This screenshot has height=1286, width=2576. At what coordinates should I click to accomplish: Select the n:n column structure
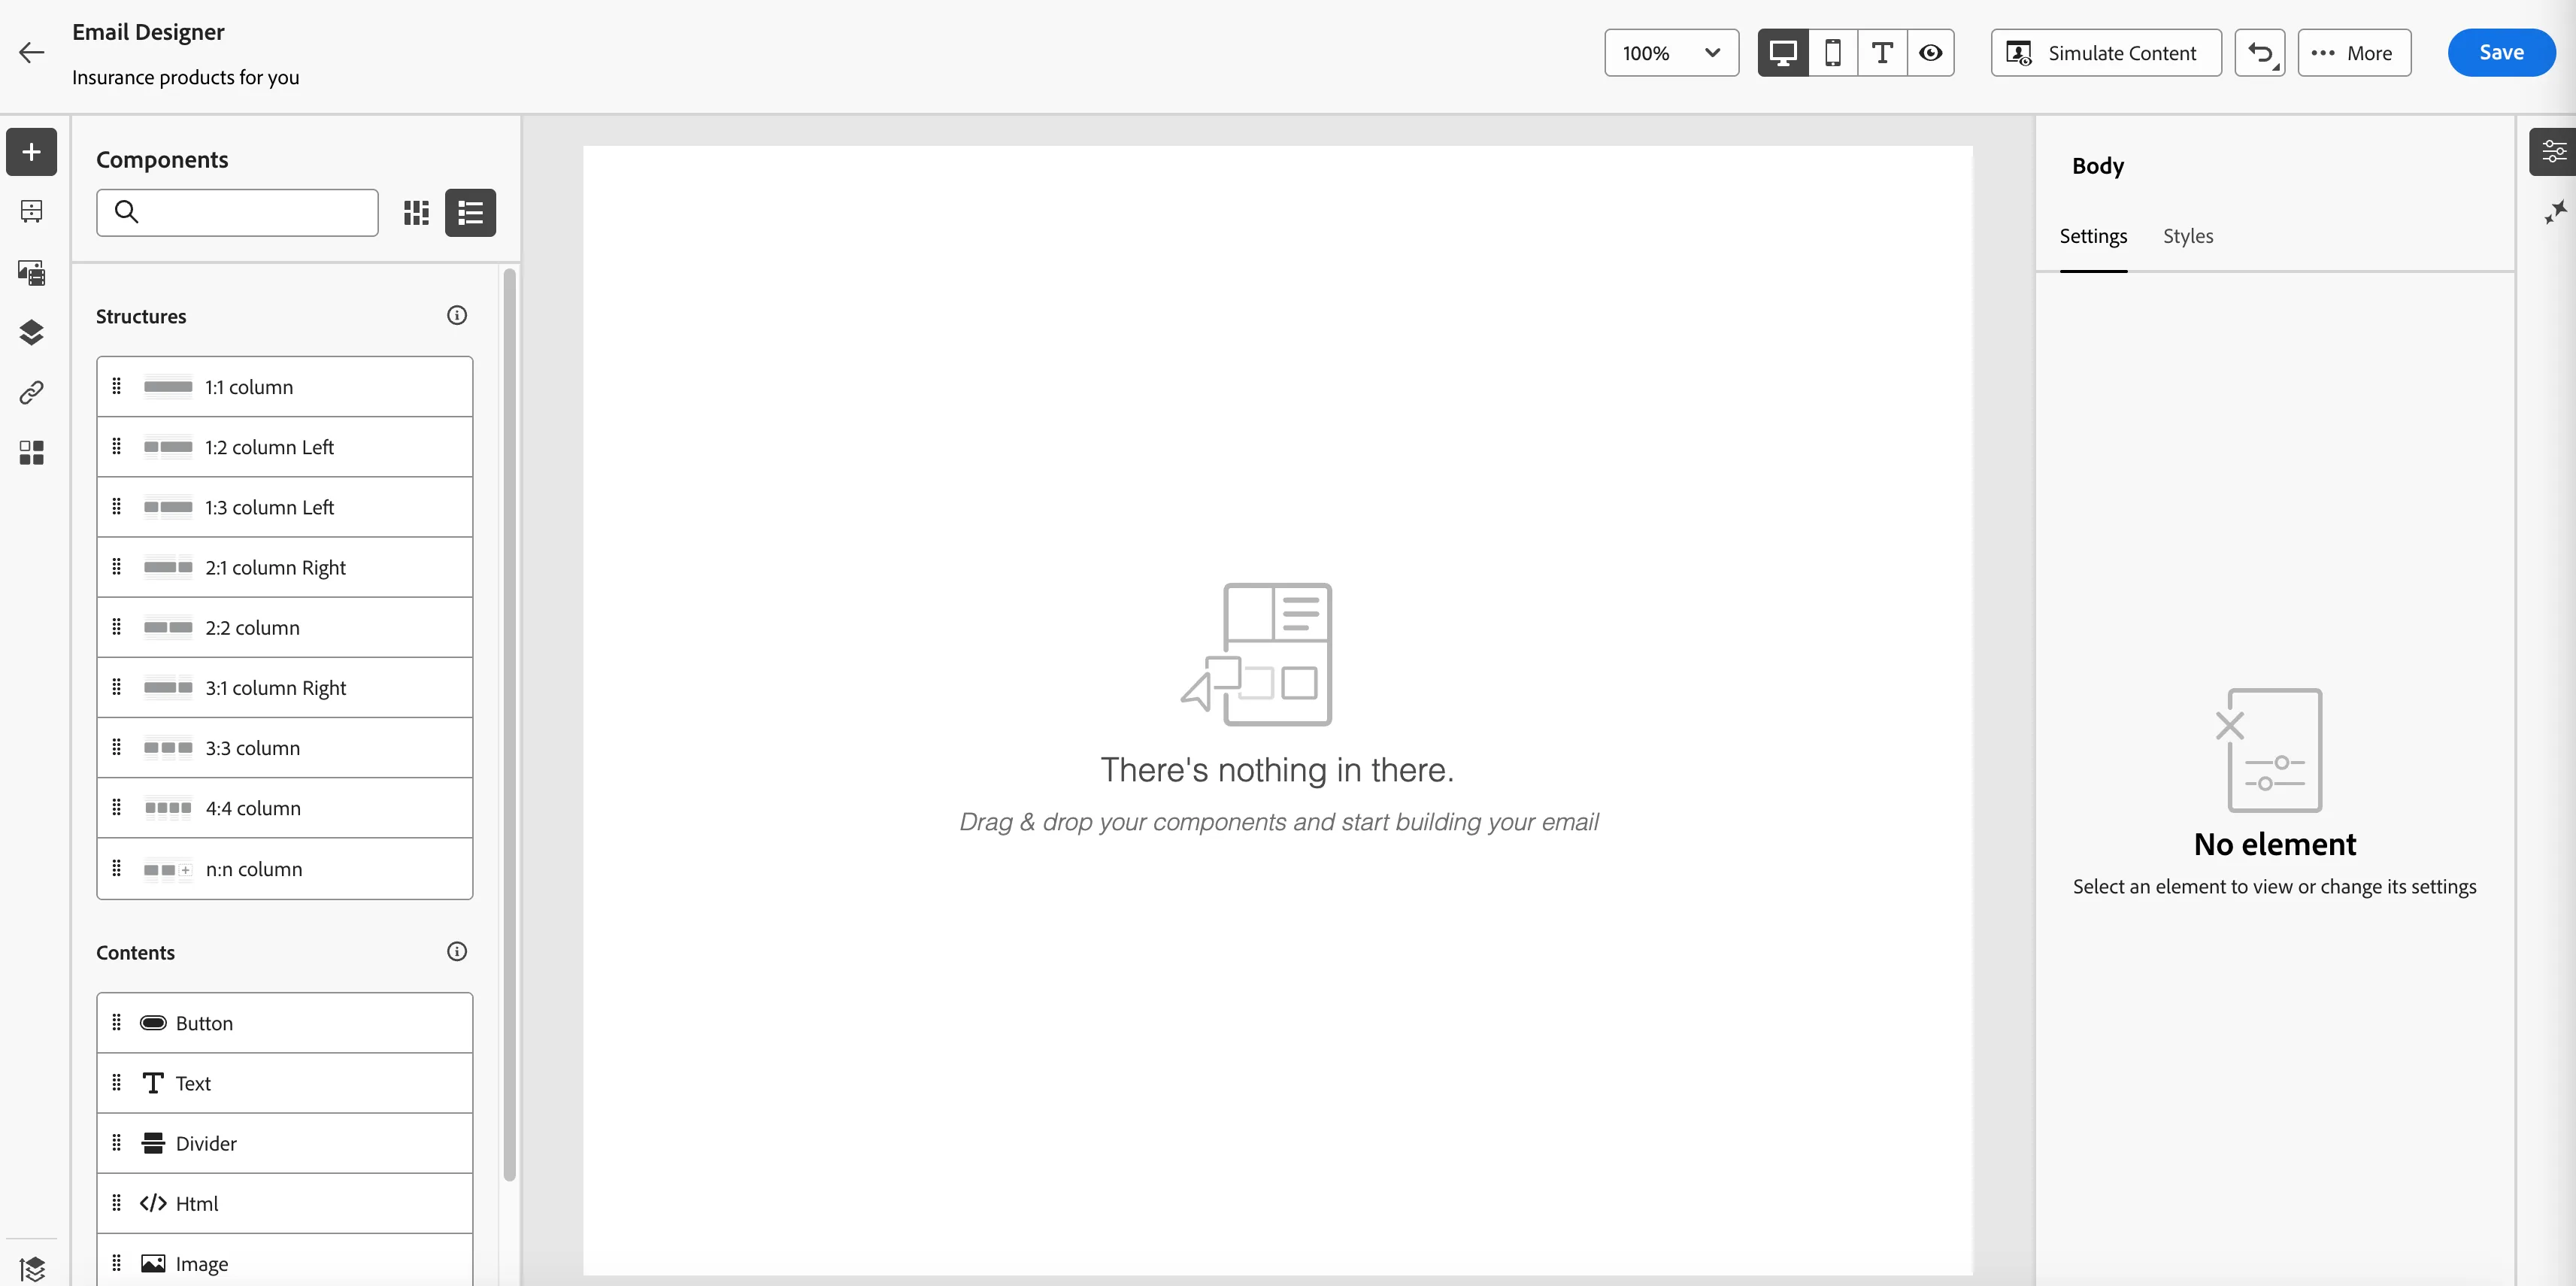tap(284, 868)
